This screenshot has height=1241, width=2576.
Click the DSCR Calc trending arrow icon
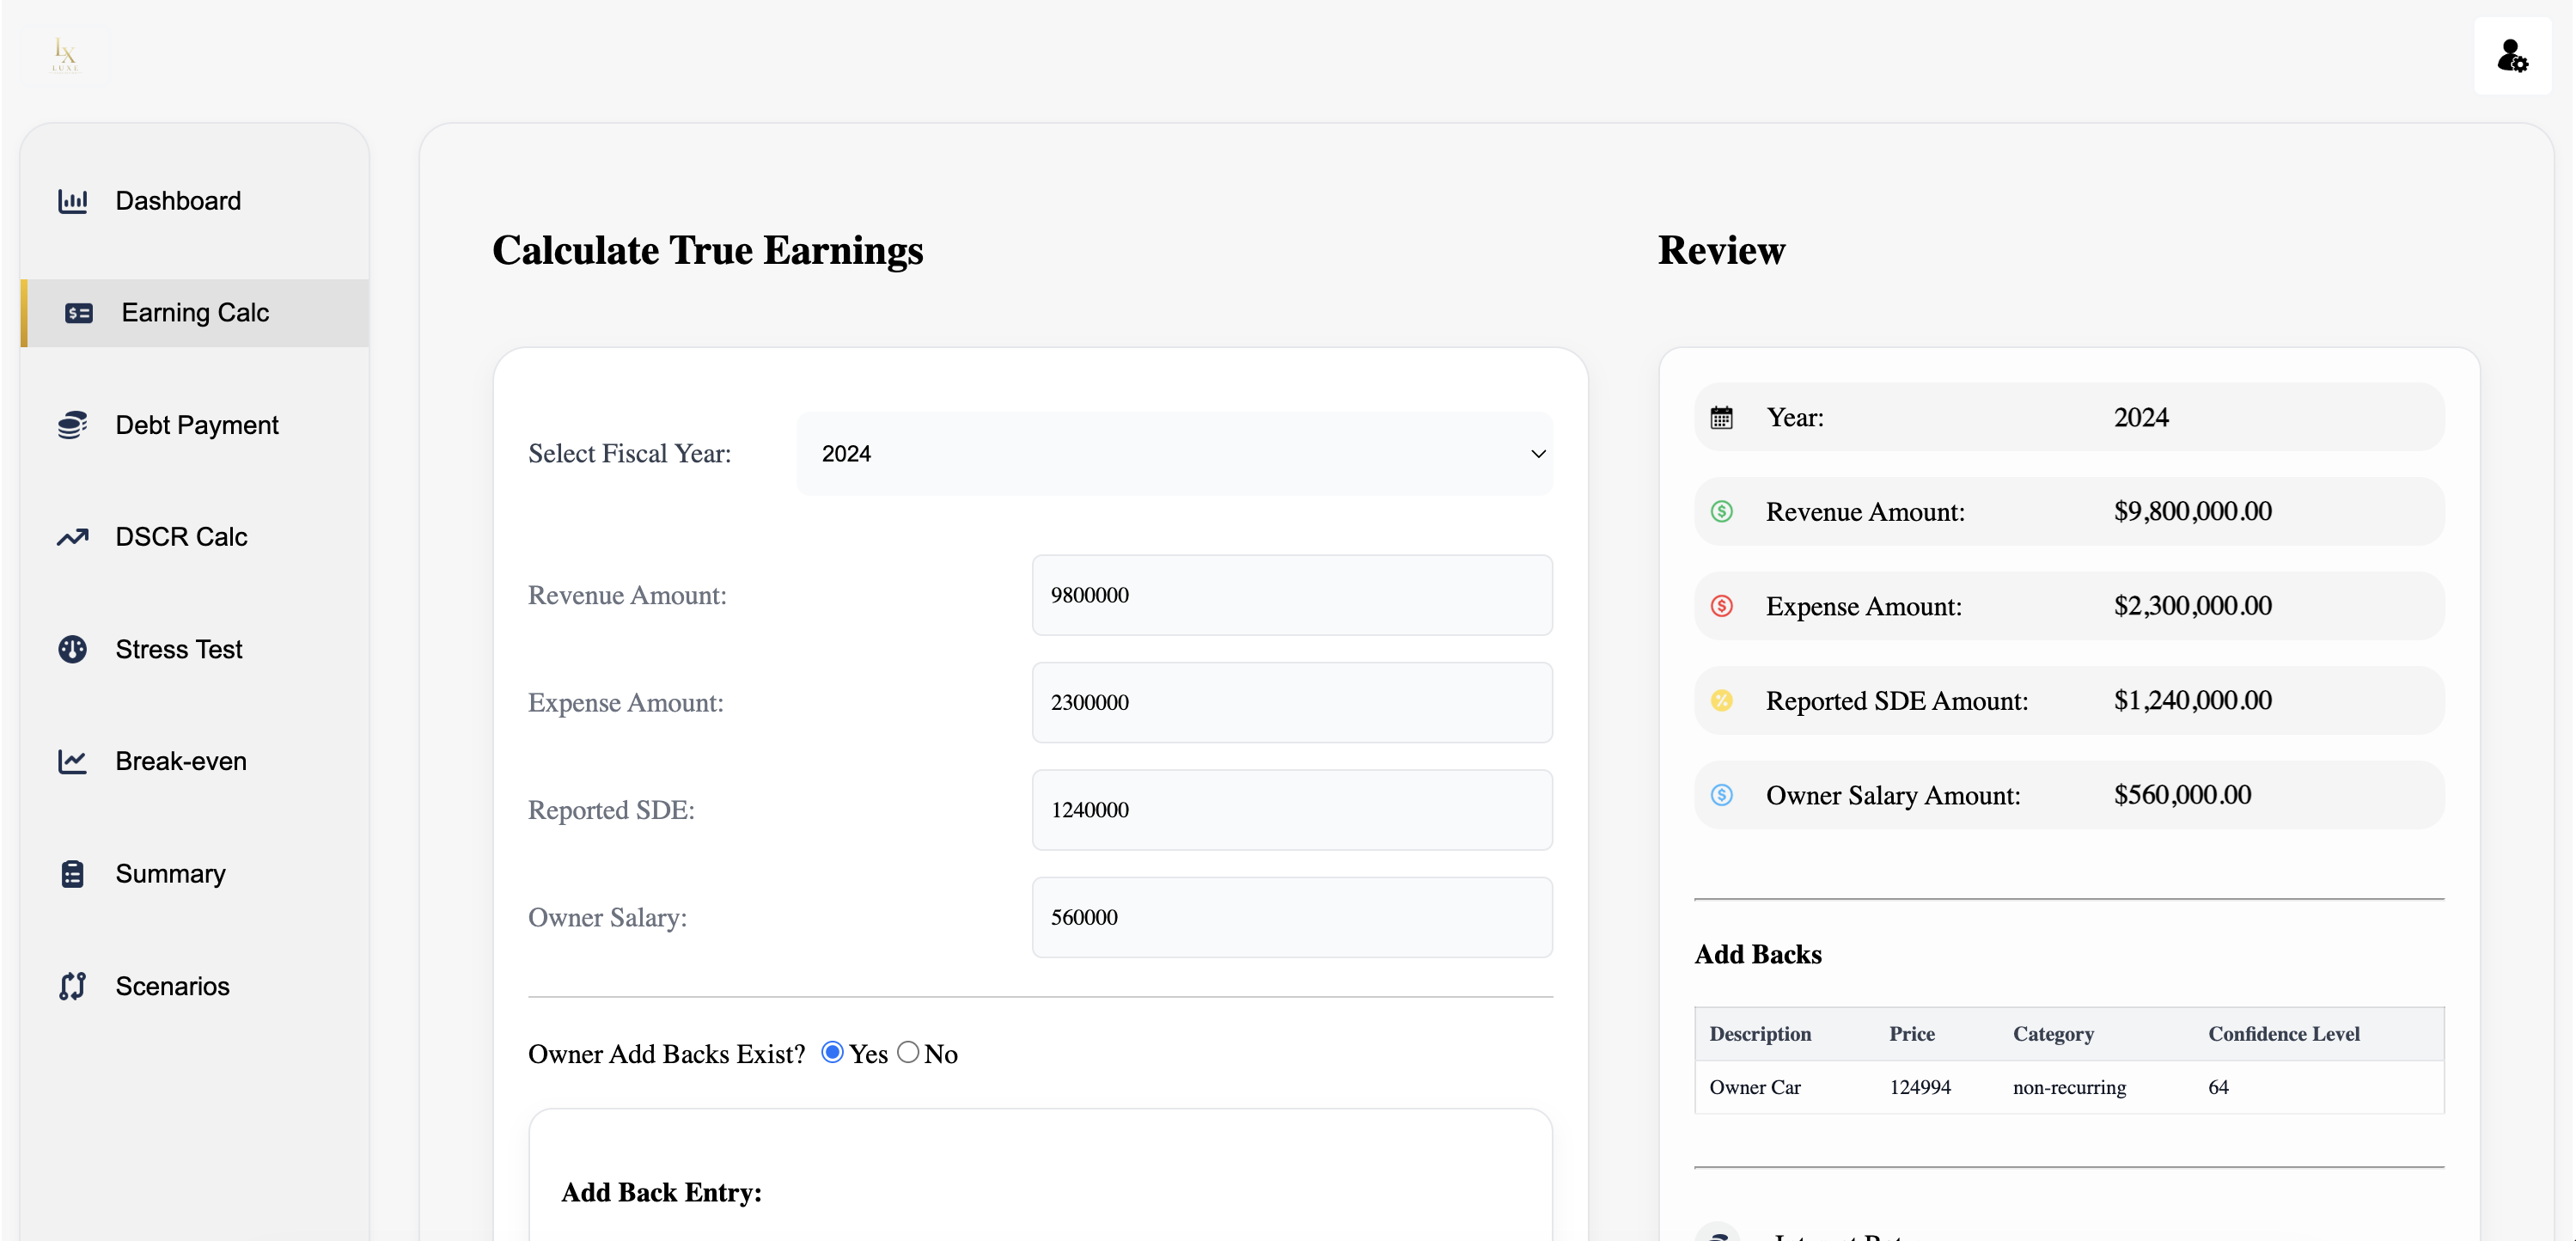[x=72, y=537]
